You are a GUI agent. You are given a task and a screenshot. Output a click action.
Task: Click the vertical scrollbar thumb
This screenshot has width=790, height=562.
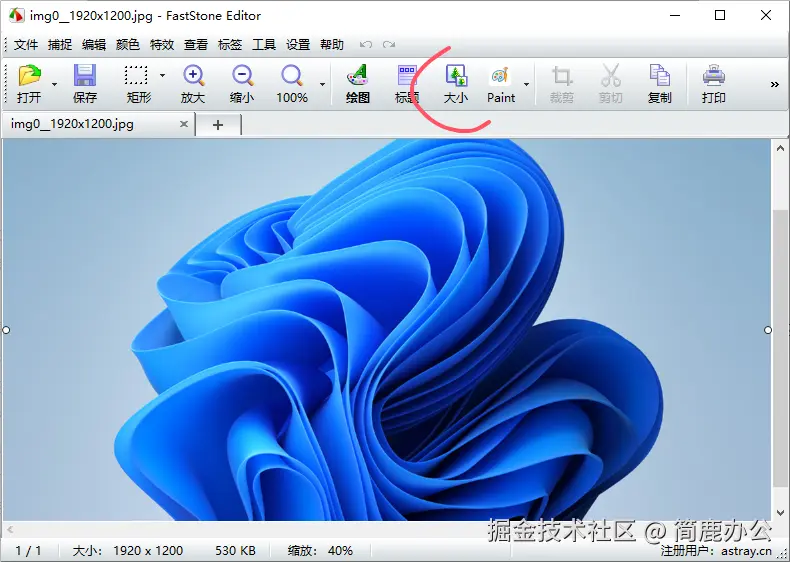[x=780, y=348]
